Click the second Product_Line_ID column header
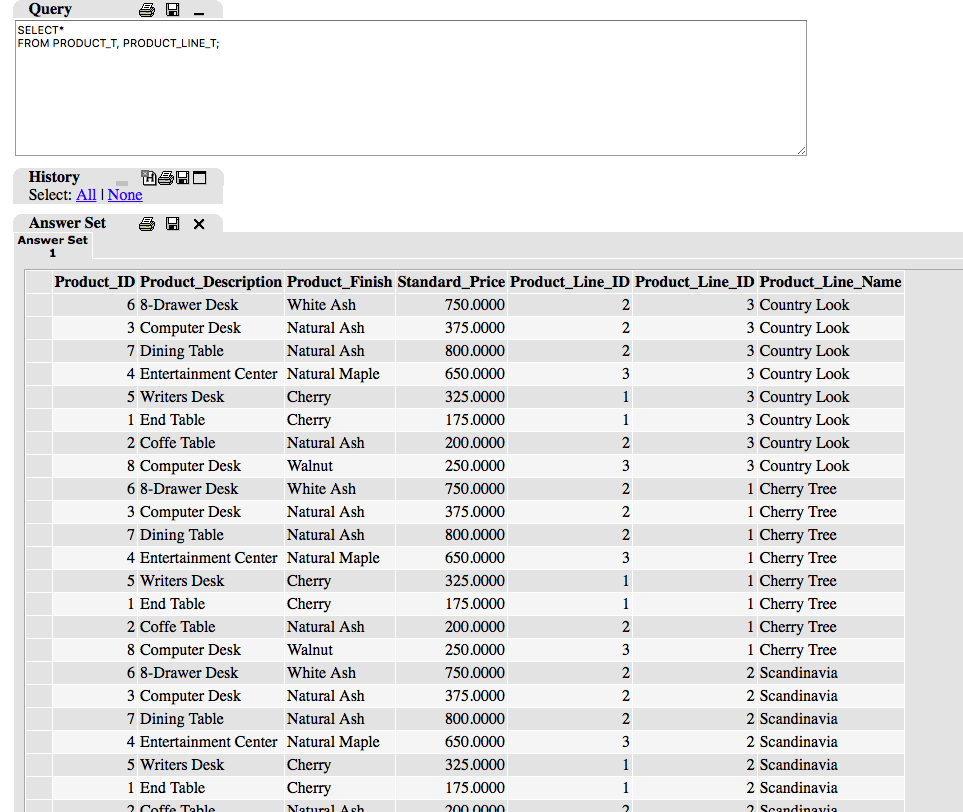 [694, 282]
